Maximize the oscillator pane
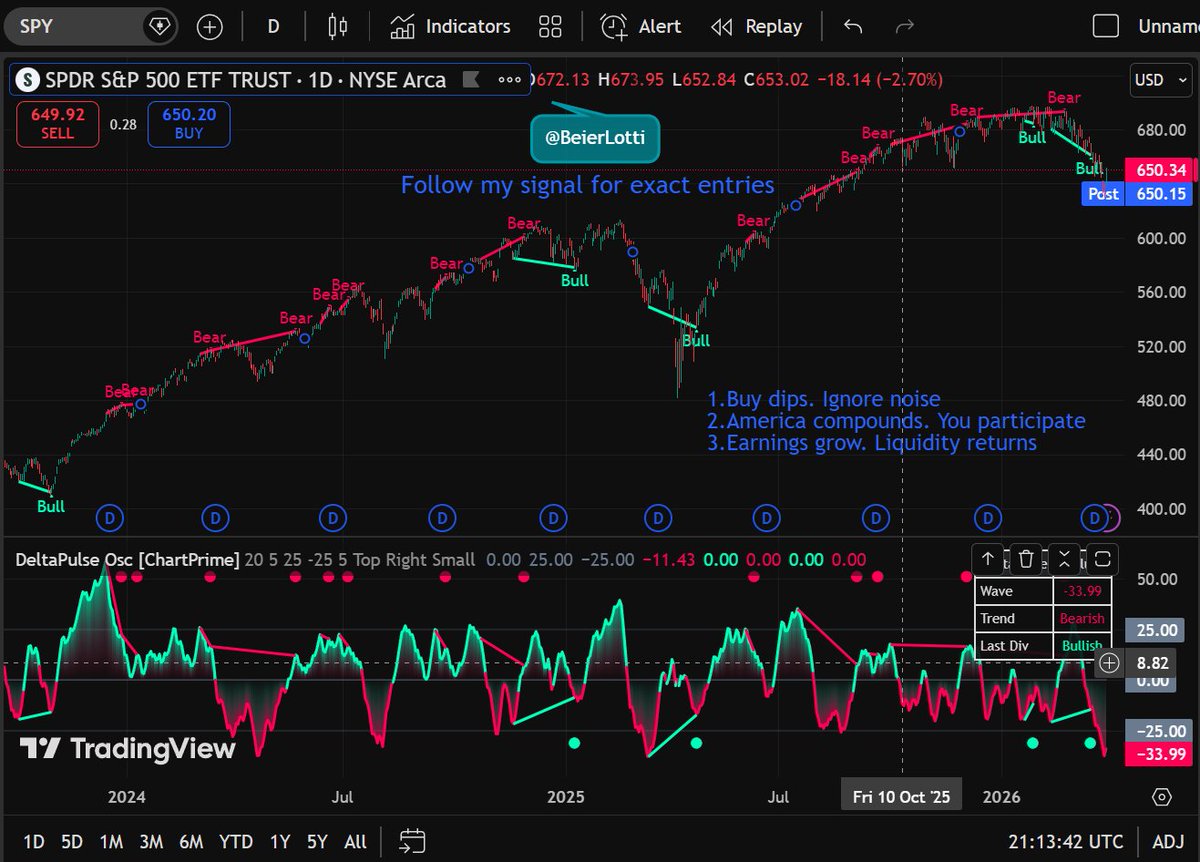The image size is (1200, 862). [x=1102, y=559]
